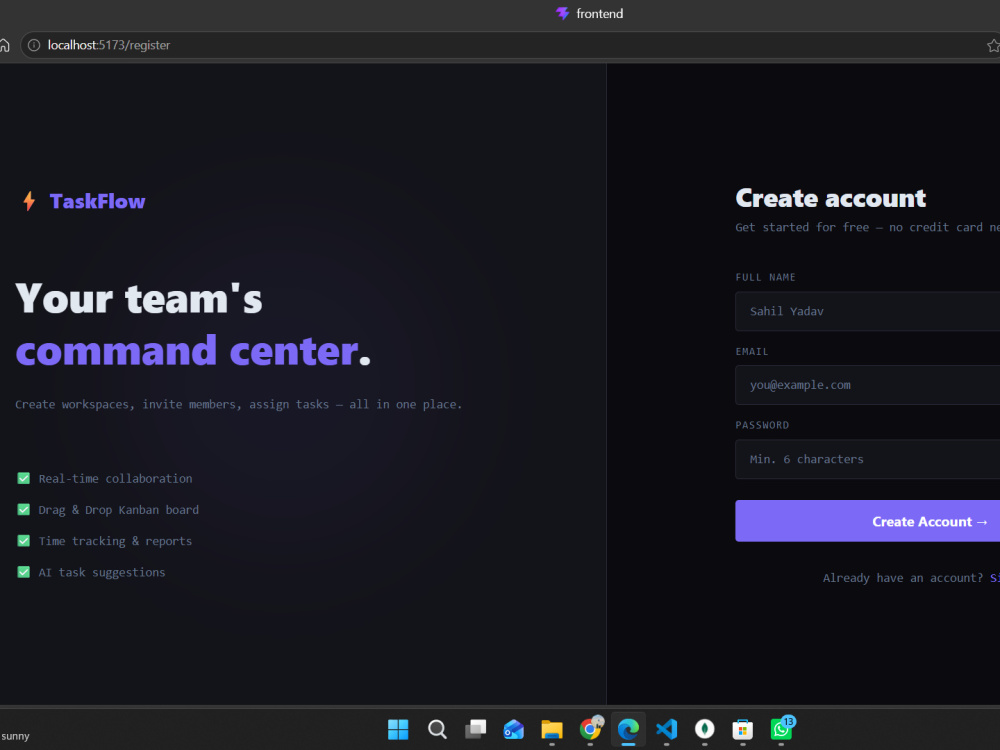
Task: Click the browser home icon
Action: [4, 45]
